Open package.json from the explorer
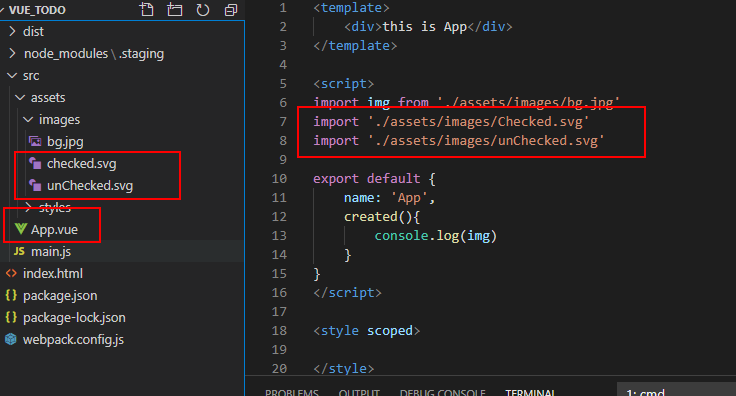Image resolution: width=736 pixels, height=396 pixels. pos(60,296)
